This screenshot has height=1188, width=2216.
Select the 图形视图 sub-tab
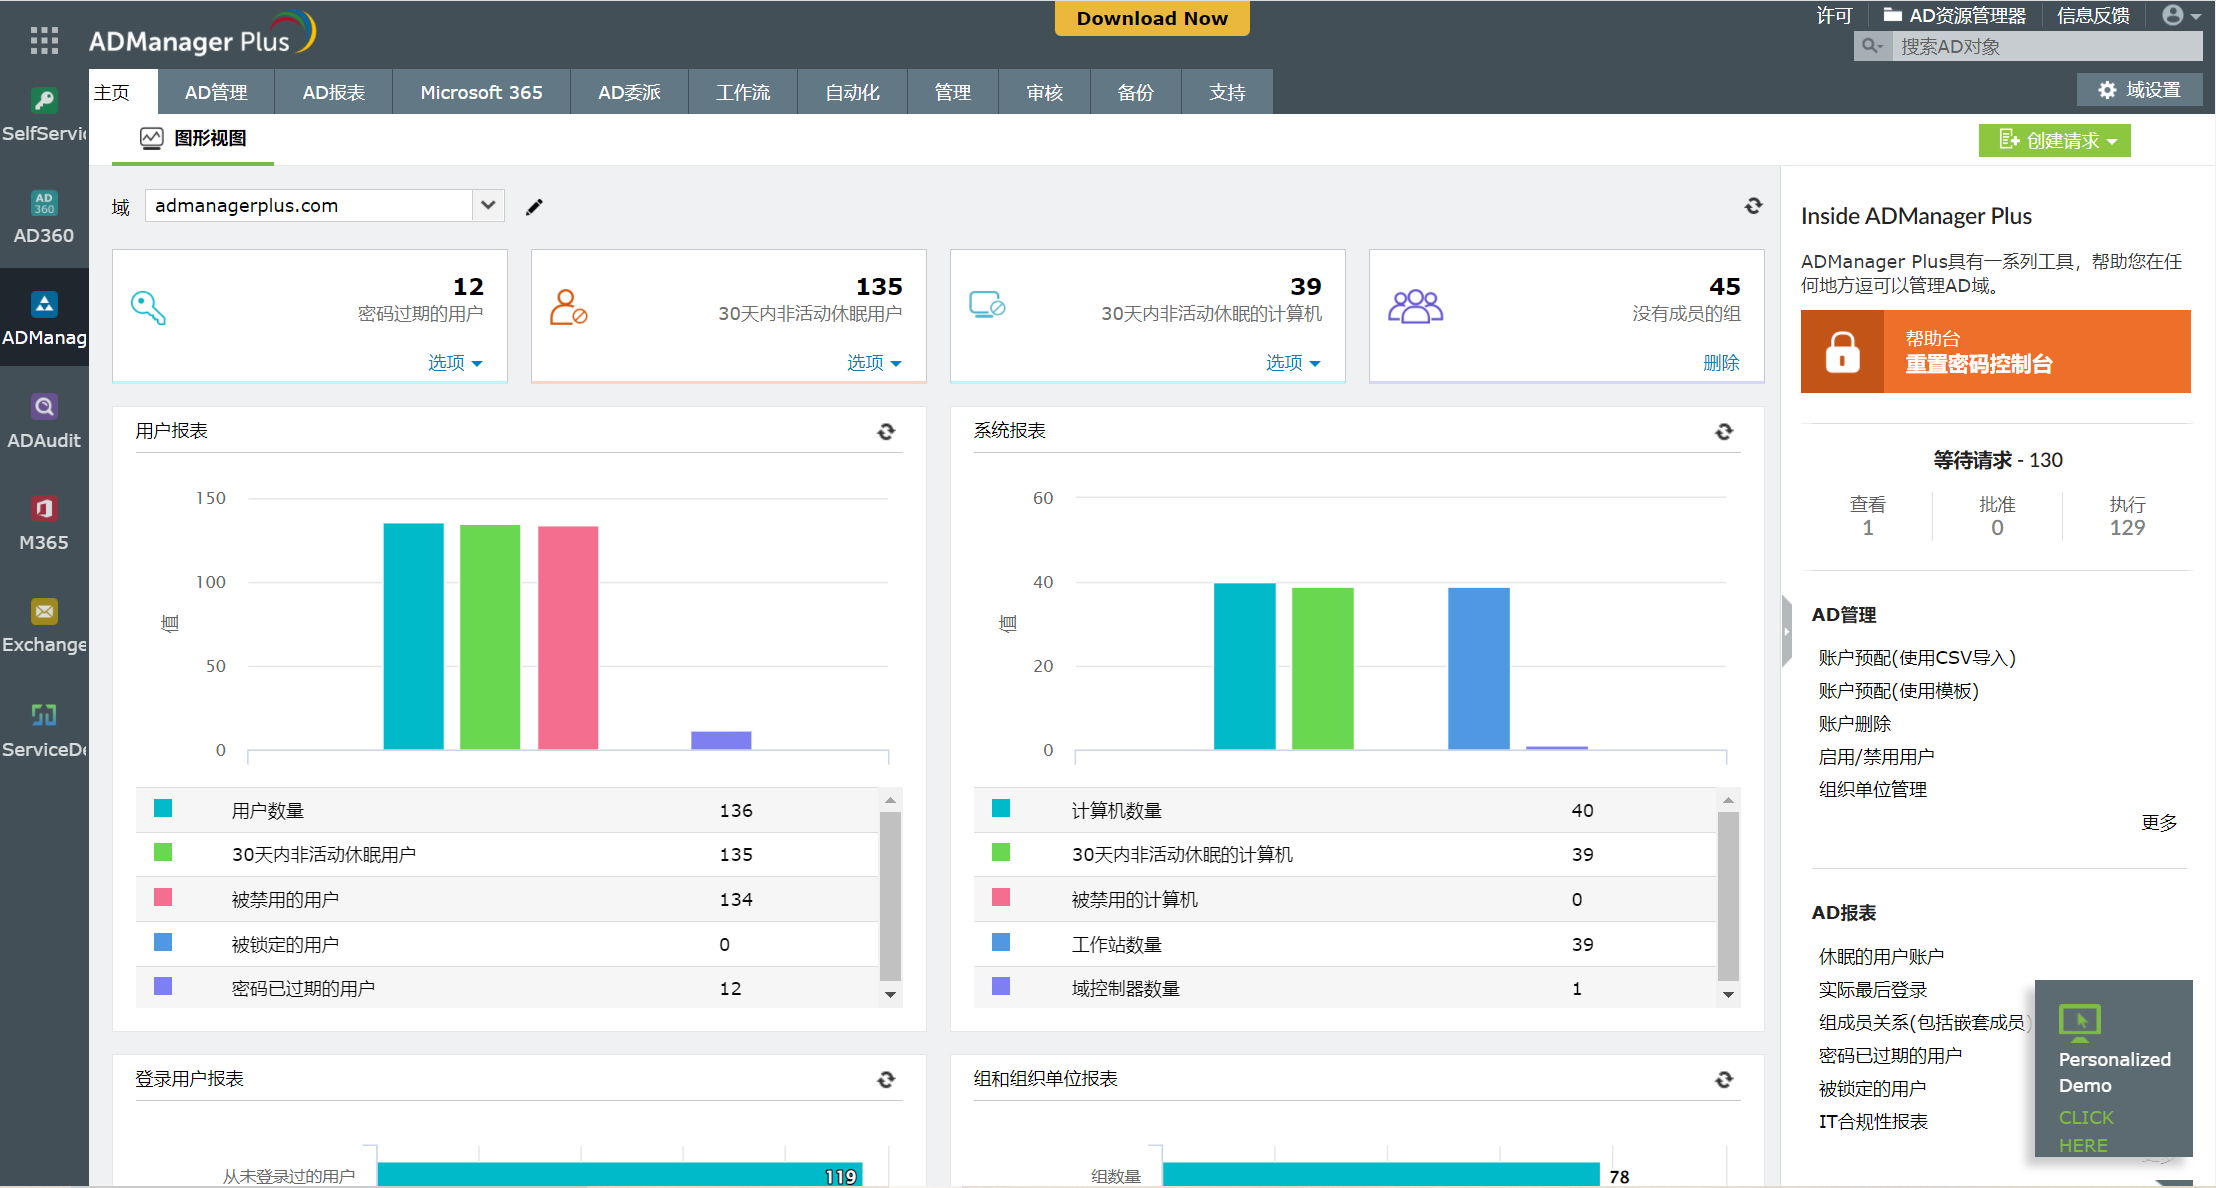point(193,138)
